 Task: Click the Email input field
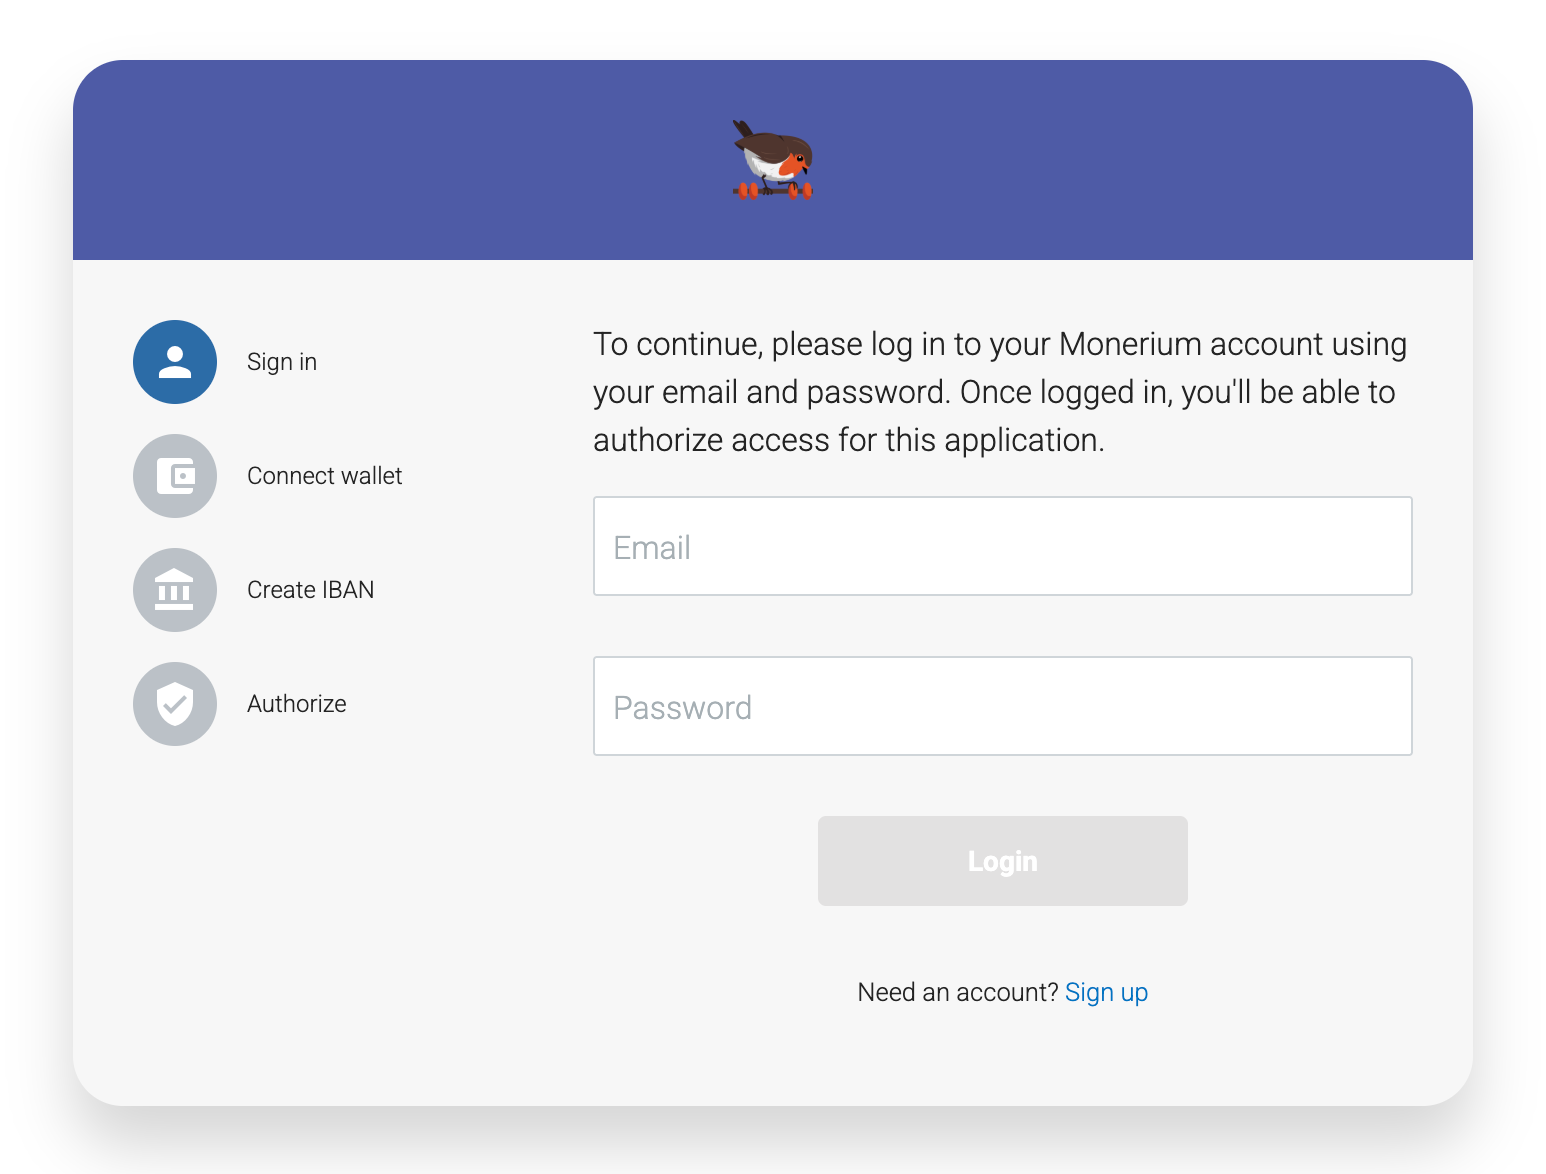1002,546
